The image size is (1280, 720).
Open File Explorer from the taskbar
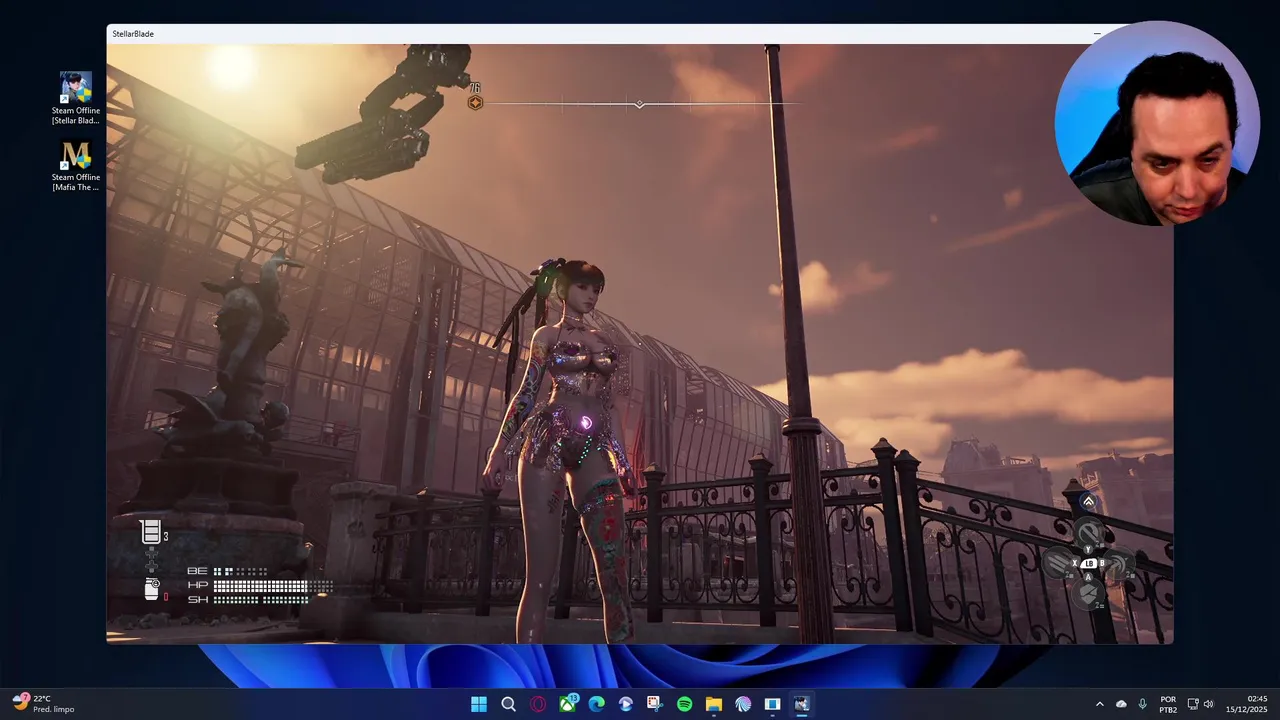pyautogui.click(x=714, y=704)
